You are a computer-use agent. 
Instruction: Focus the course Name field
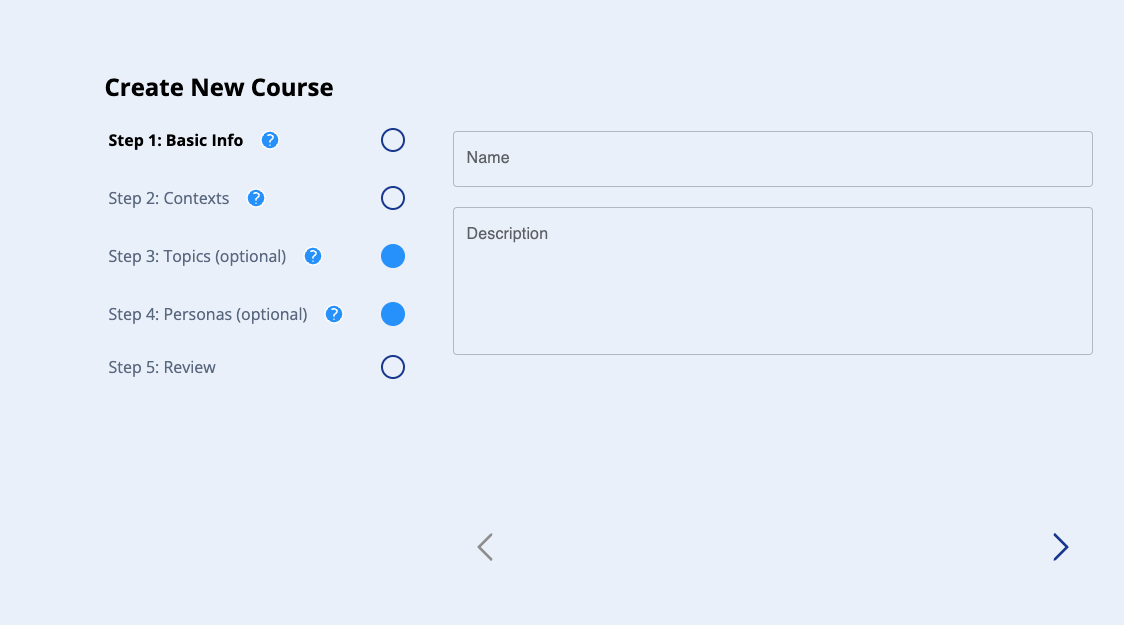click(x=772, y=158)
